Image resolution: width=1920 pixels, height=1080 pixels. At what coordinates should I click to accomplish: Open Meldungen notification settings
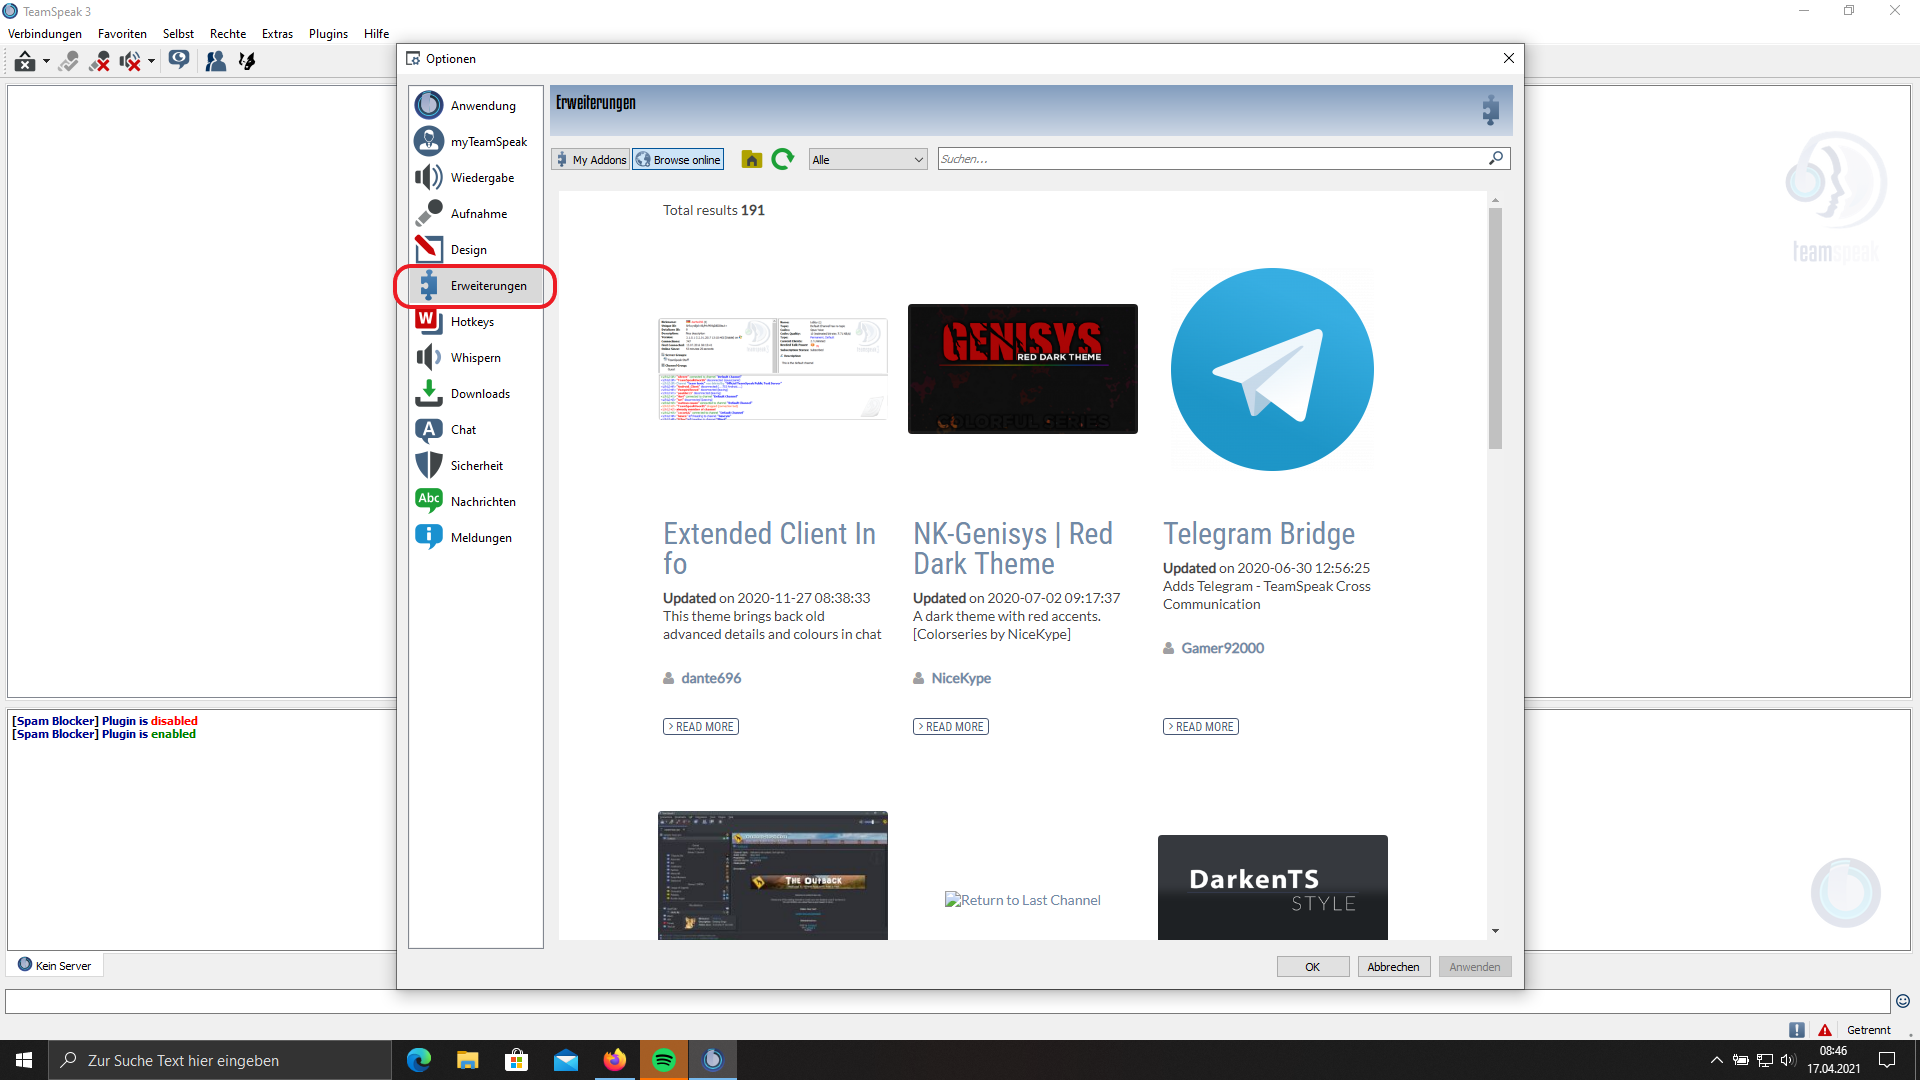tap(476, 537)
